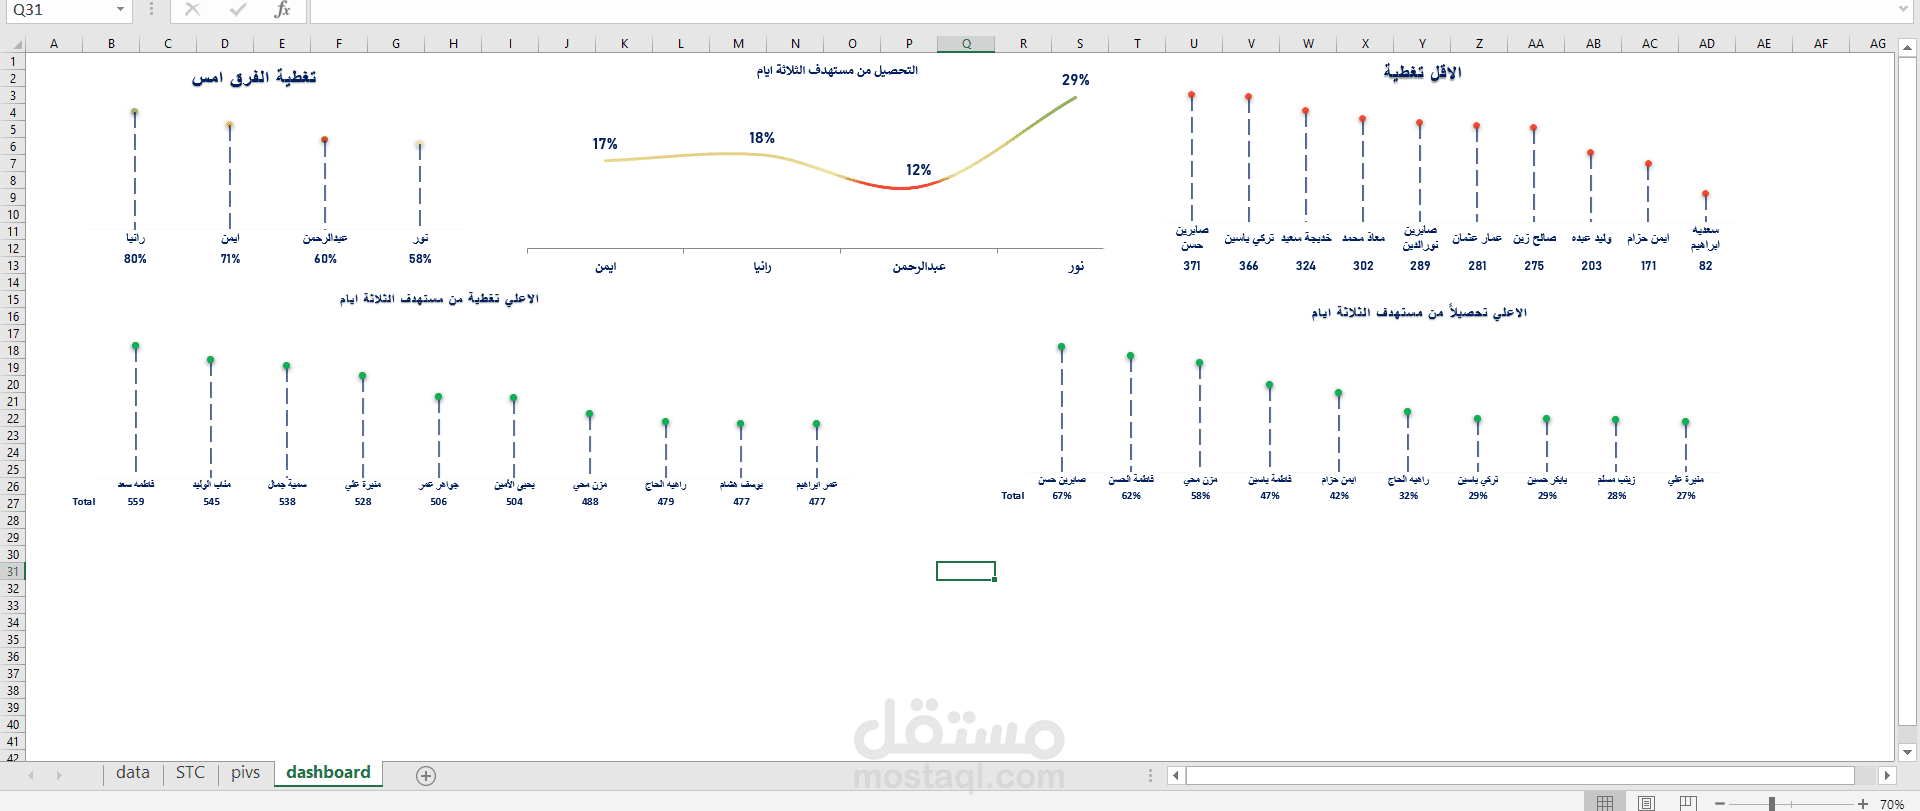The height and width of the screenshot is (811, 1920).
Task: Click the vertical scrollbar thumb
Action: [1907, 390]
